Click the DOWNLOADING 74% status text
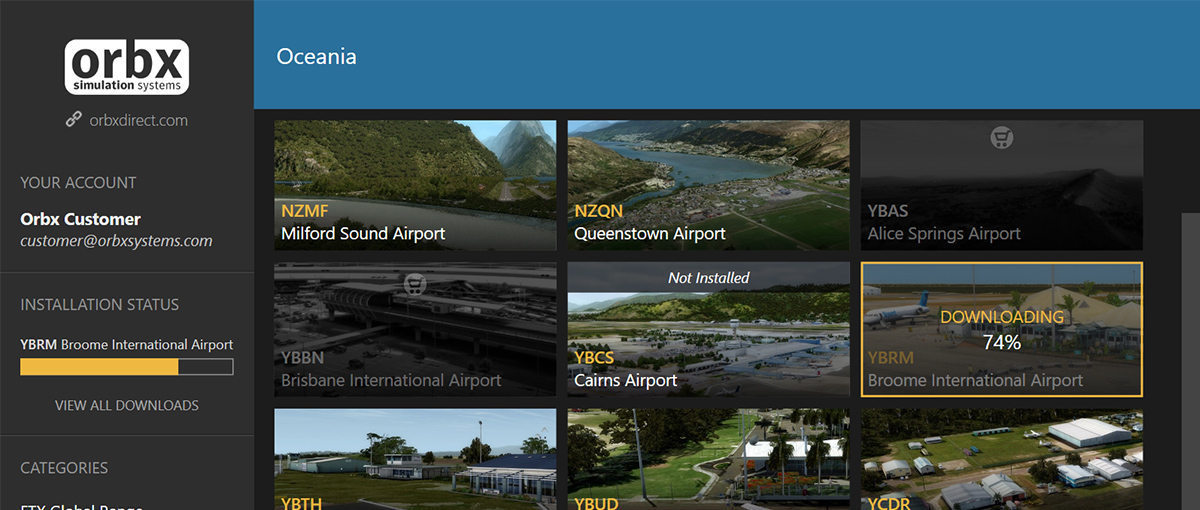 pos(1002,330)
